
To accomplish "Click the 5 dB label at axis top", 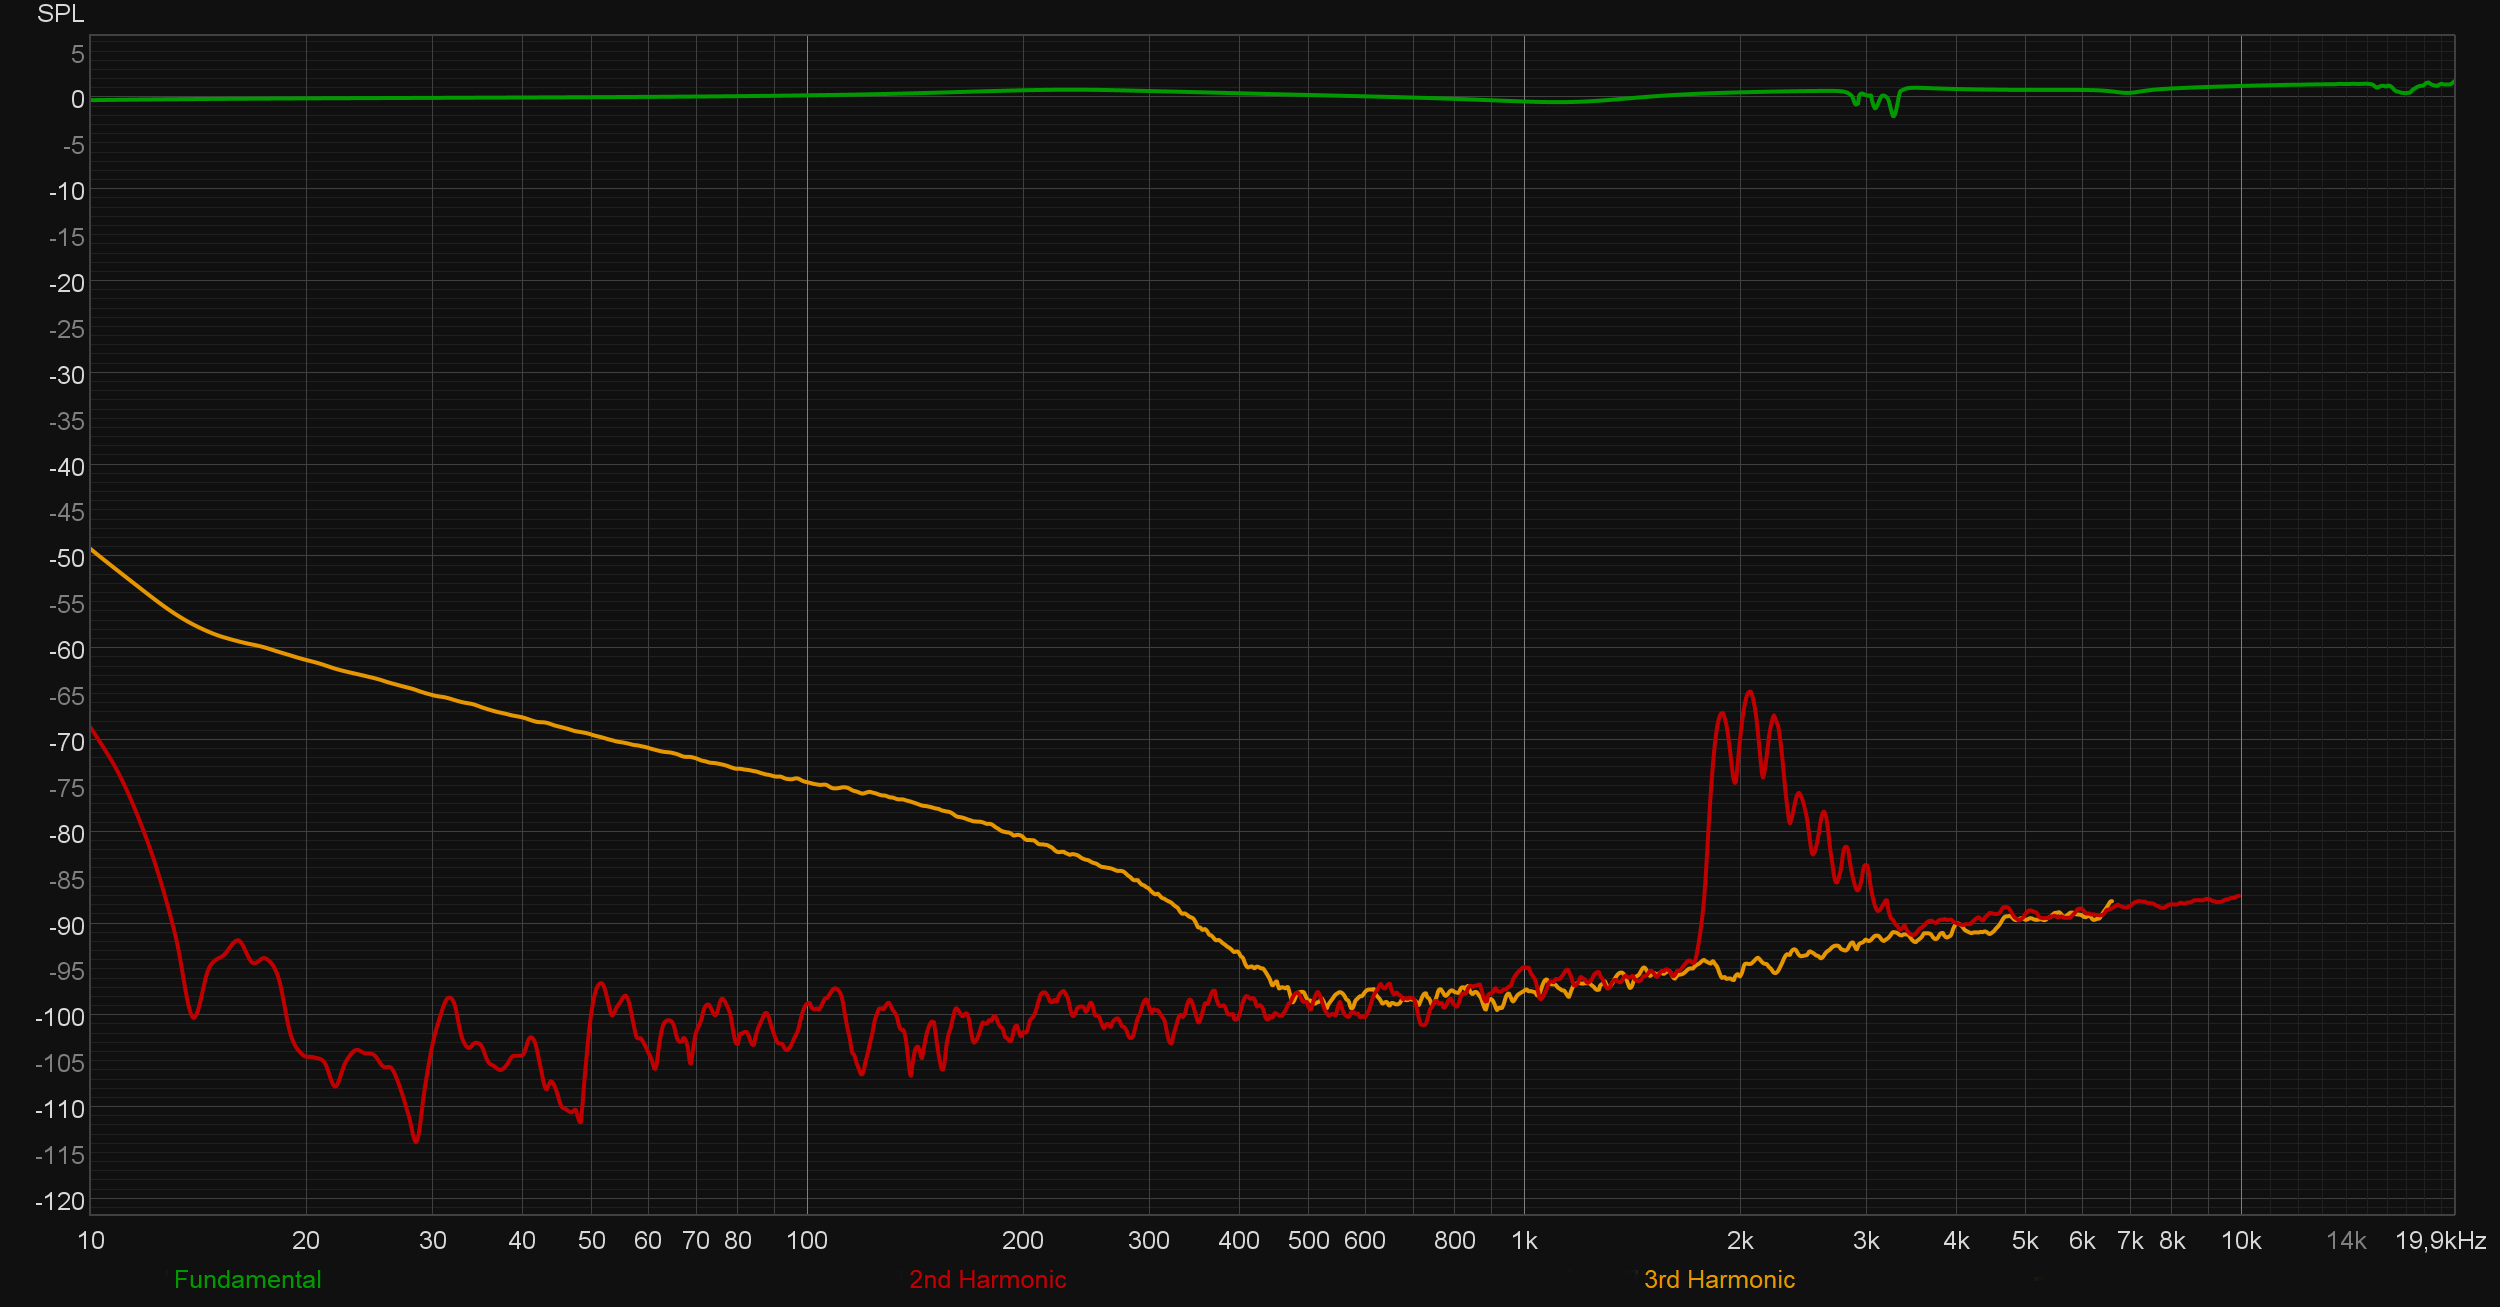I will tap(77, 54).
